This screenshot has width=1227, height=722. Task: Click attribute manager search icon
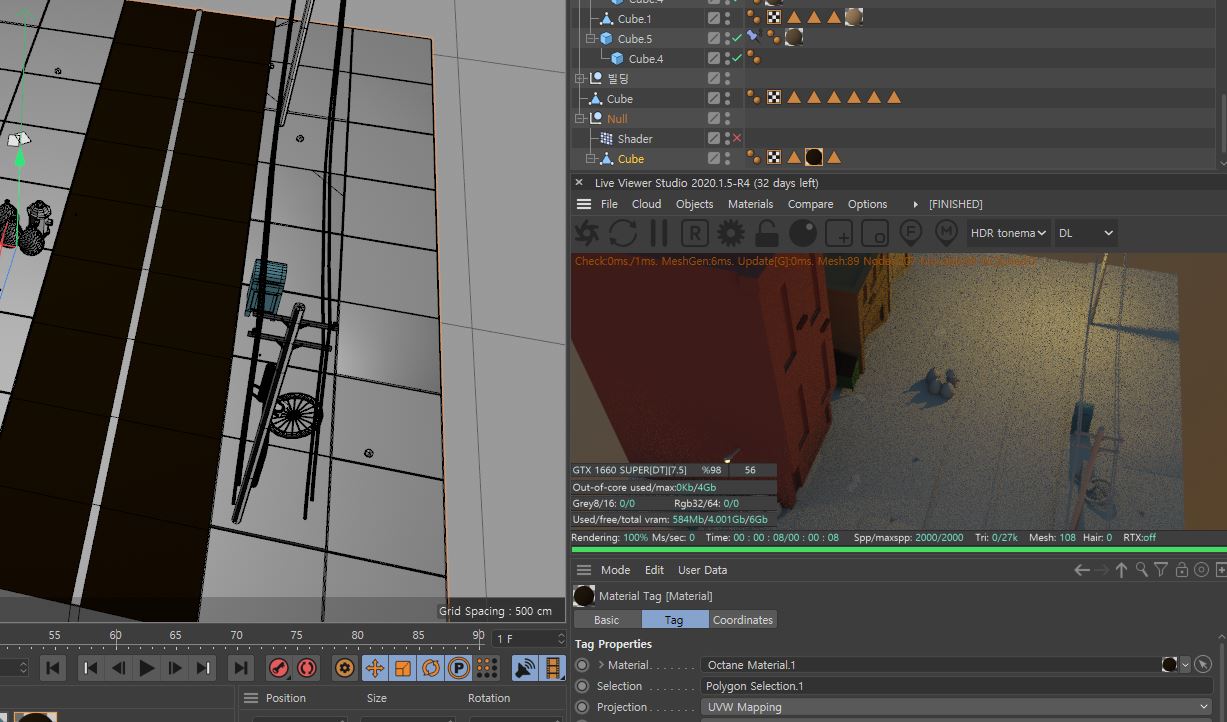(1141, 570)
